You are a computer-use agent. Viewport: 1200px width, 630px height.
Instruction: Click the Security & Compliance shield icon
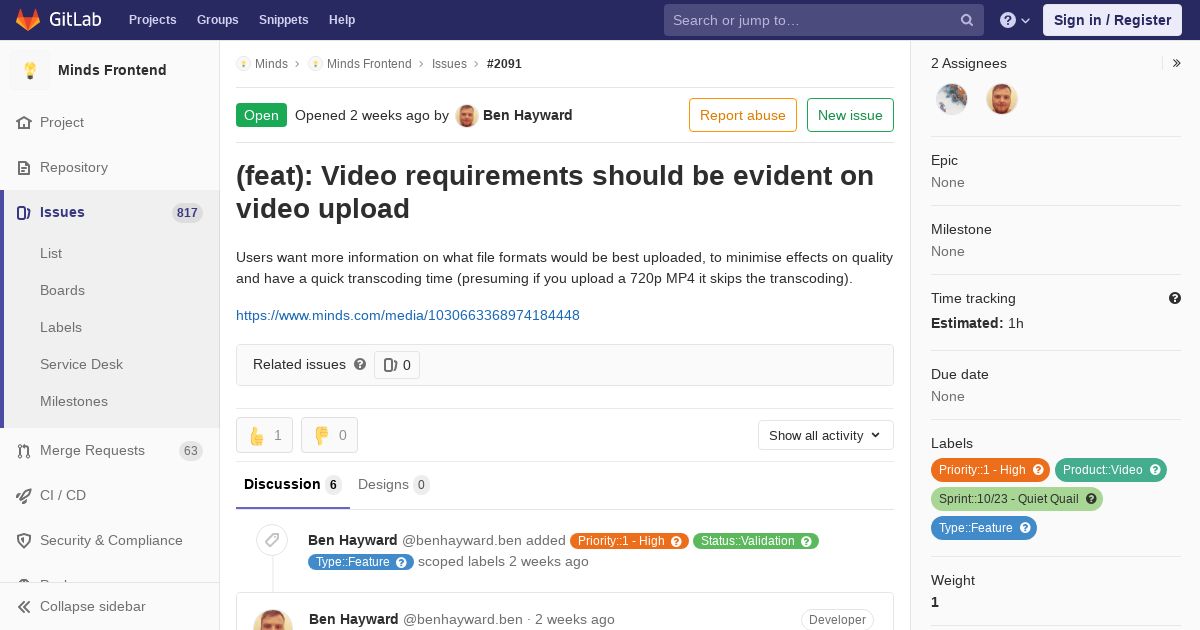(24, 541)
